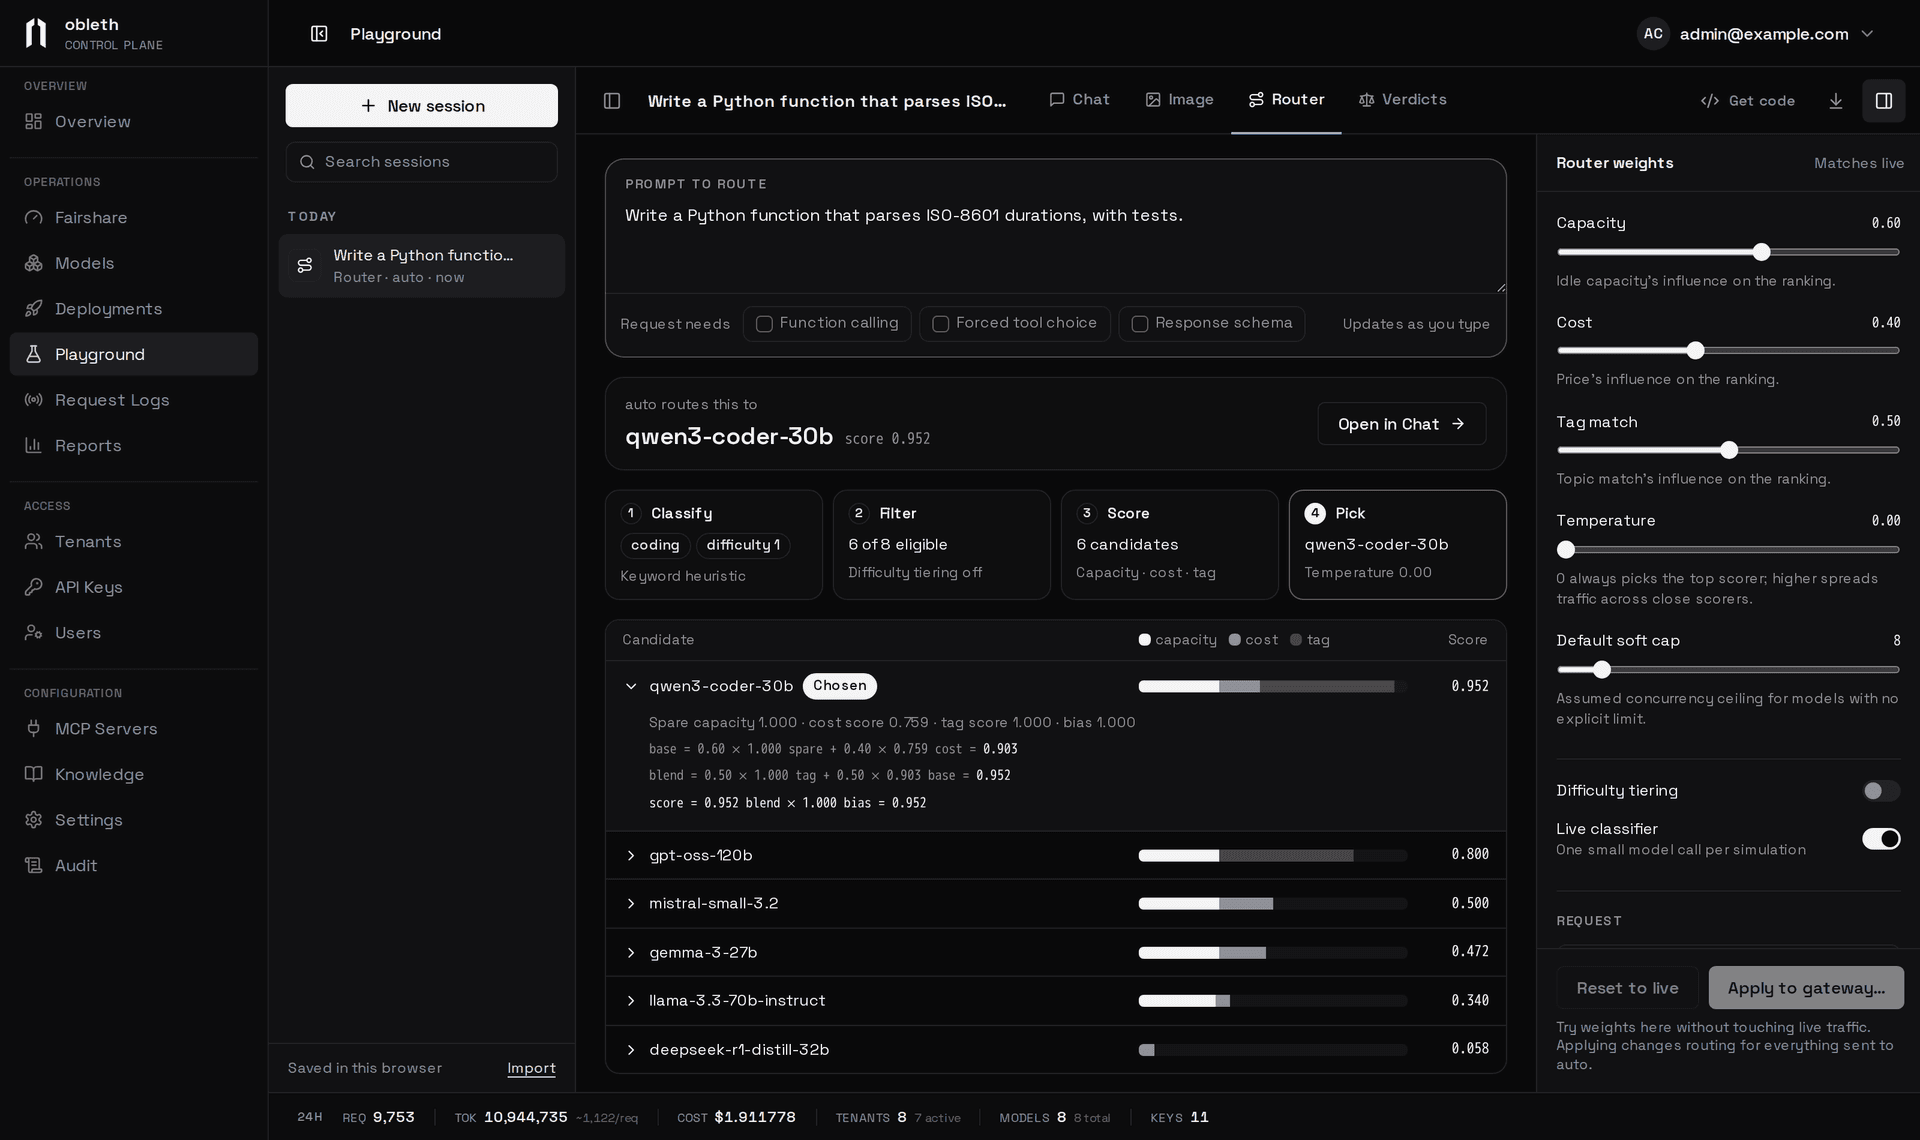Switch to the Chat tab

(1079, 100)
